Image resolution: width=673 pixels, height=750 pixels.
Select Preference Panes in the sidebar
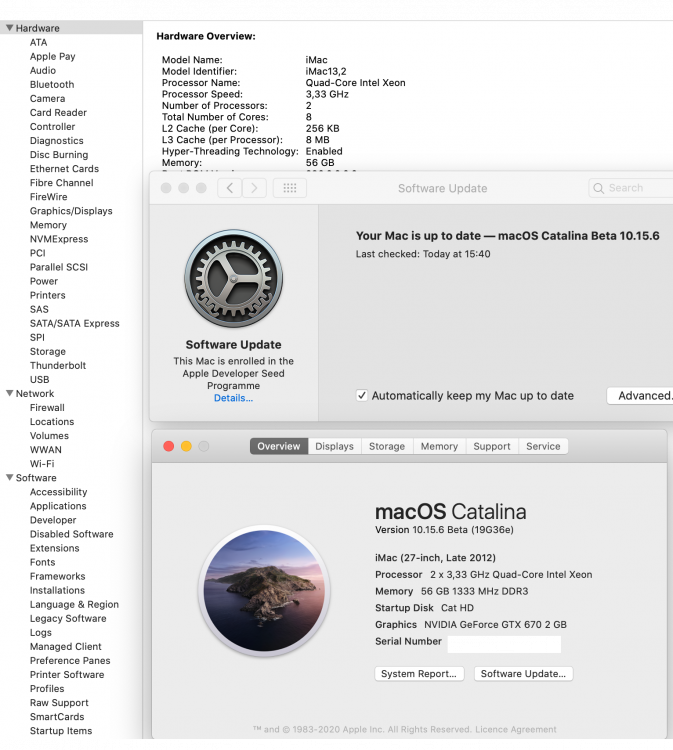pos(70,661)
